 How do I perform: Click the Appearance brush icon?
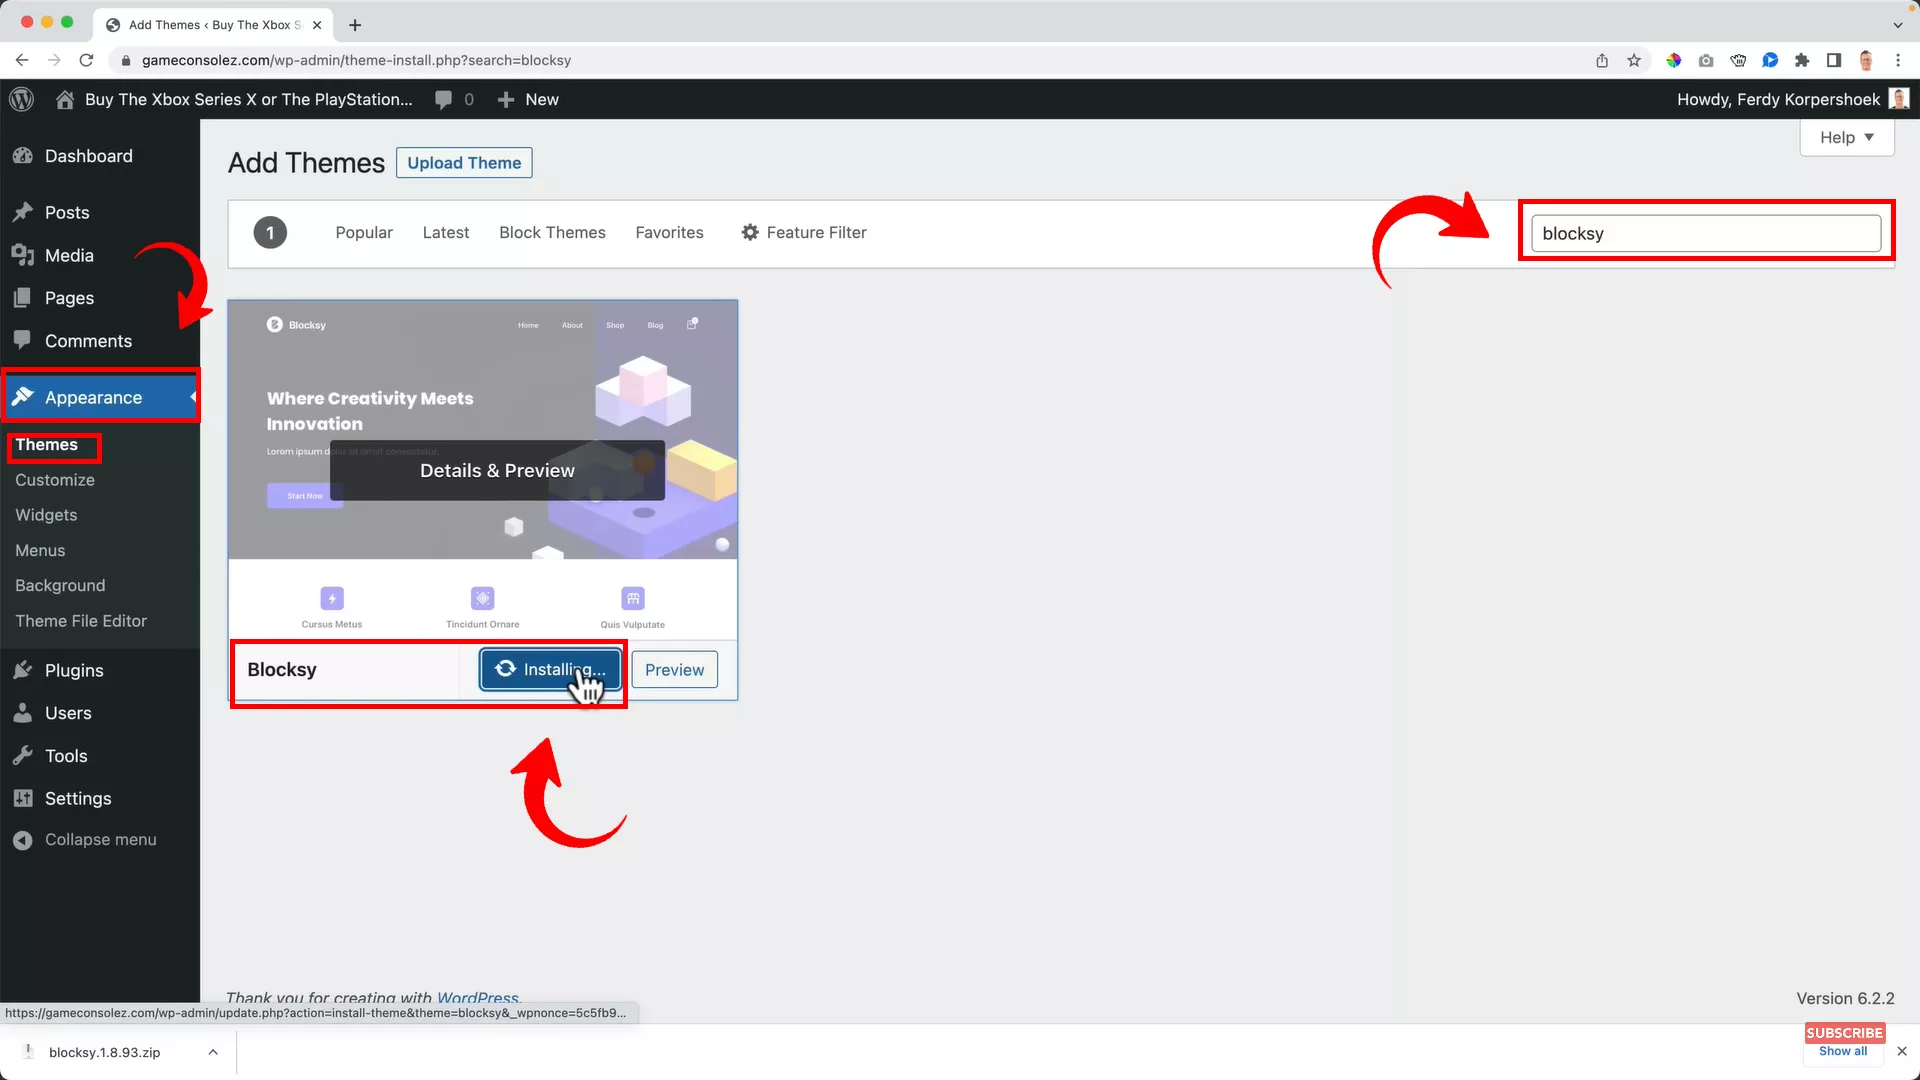23,396
